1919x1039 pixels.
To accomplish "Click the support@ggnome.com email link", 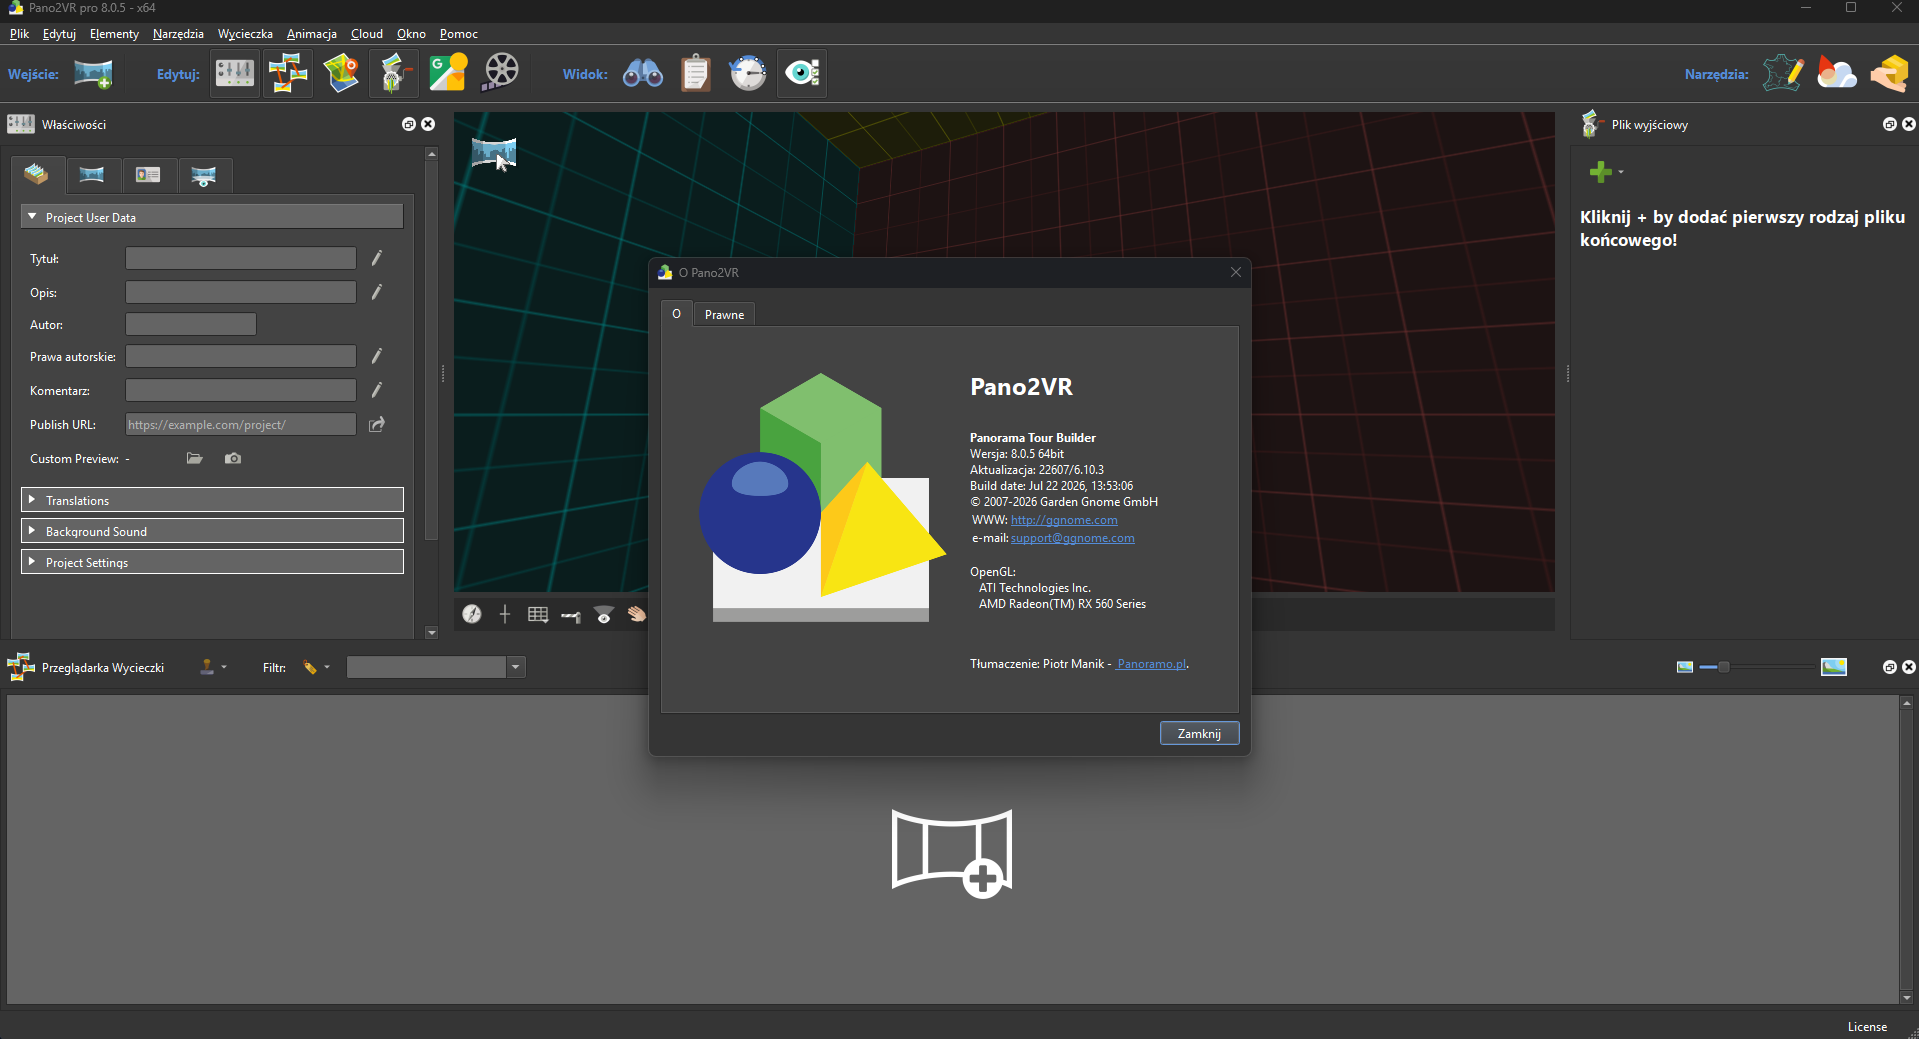I will pos(1072,538).
